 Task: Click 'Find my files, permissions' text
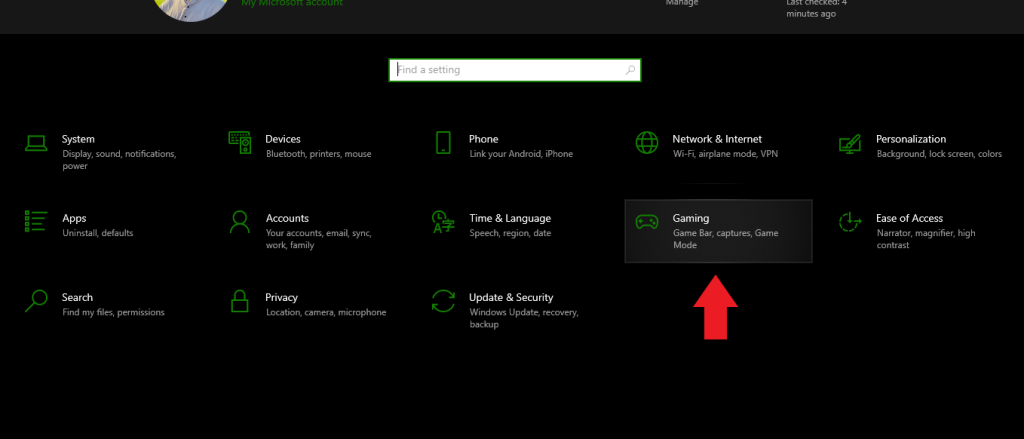click(x=114, y=312)
